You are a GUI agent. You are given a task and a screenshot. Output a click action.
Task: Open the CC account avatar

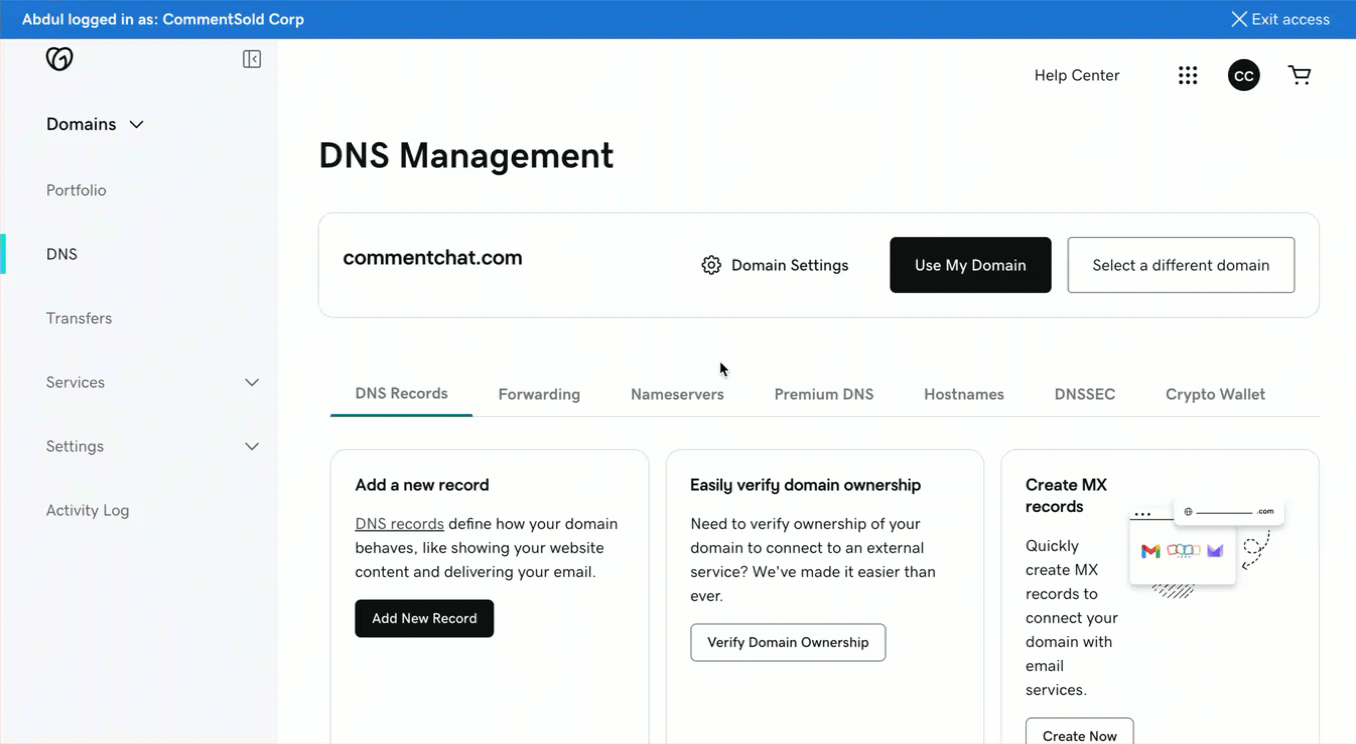1243,75
